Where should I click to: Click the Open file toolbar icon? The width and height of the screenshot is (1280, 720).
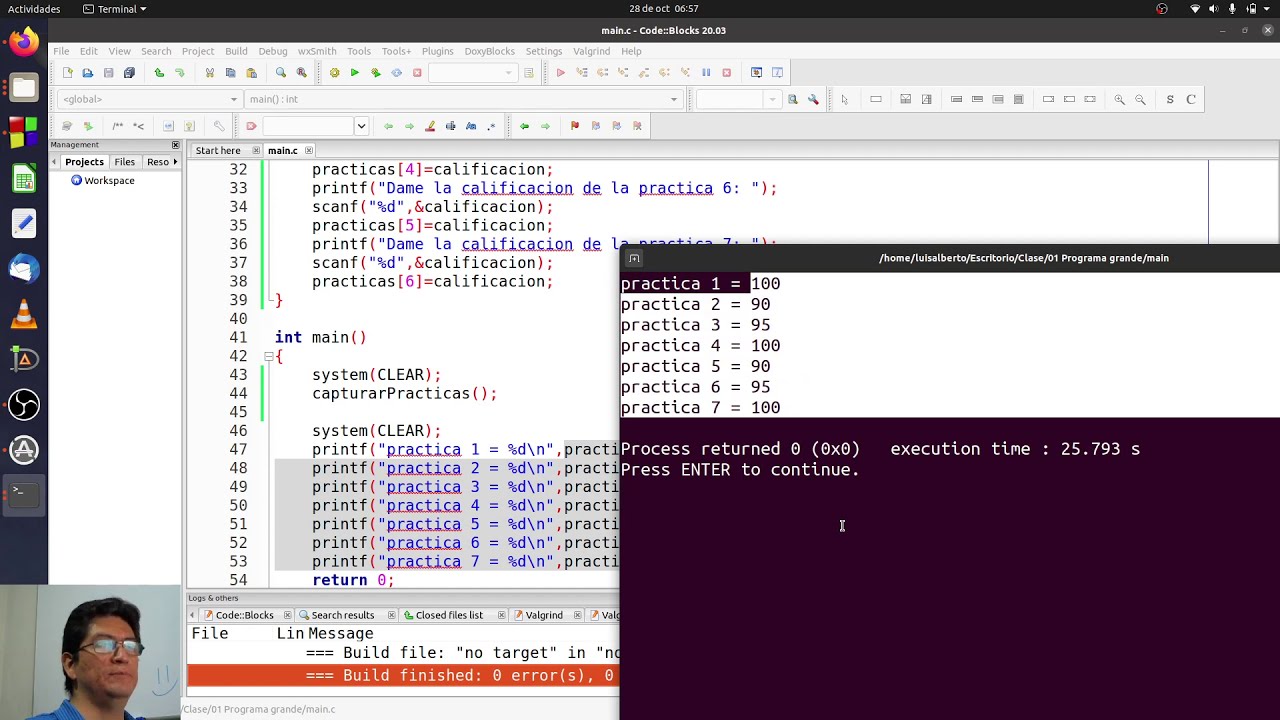[x=87, y=72]
